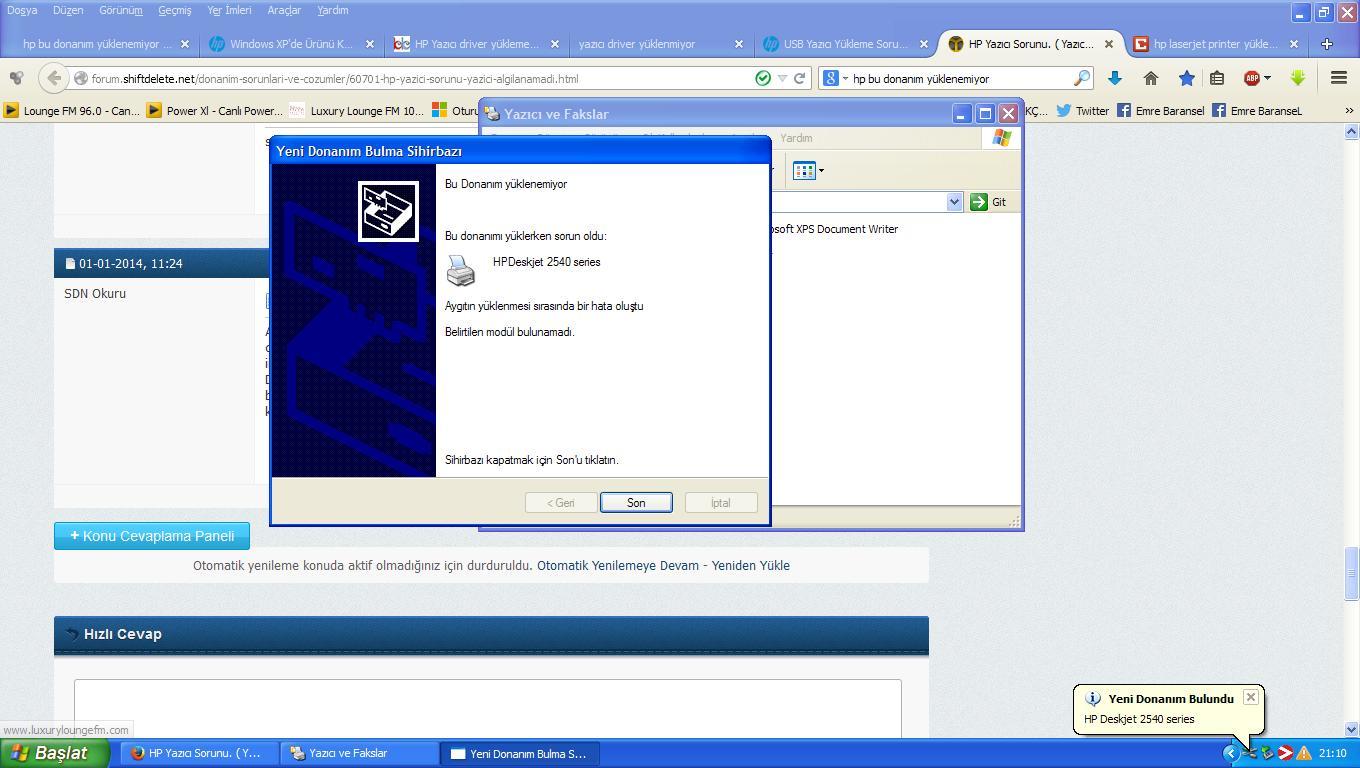Open Oturum bookmark with Windows logo
This screenshot has height=768, width=1360.
(x=455, y=111)
